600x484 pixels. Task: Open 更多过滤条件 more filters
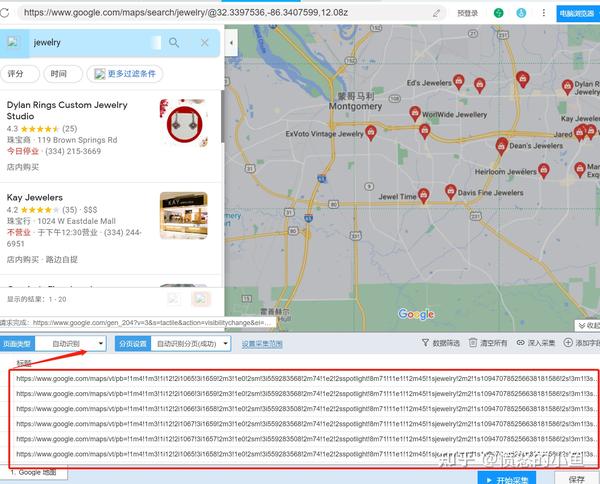[125, 74]
